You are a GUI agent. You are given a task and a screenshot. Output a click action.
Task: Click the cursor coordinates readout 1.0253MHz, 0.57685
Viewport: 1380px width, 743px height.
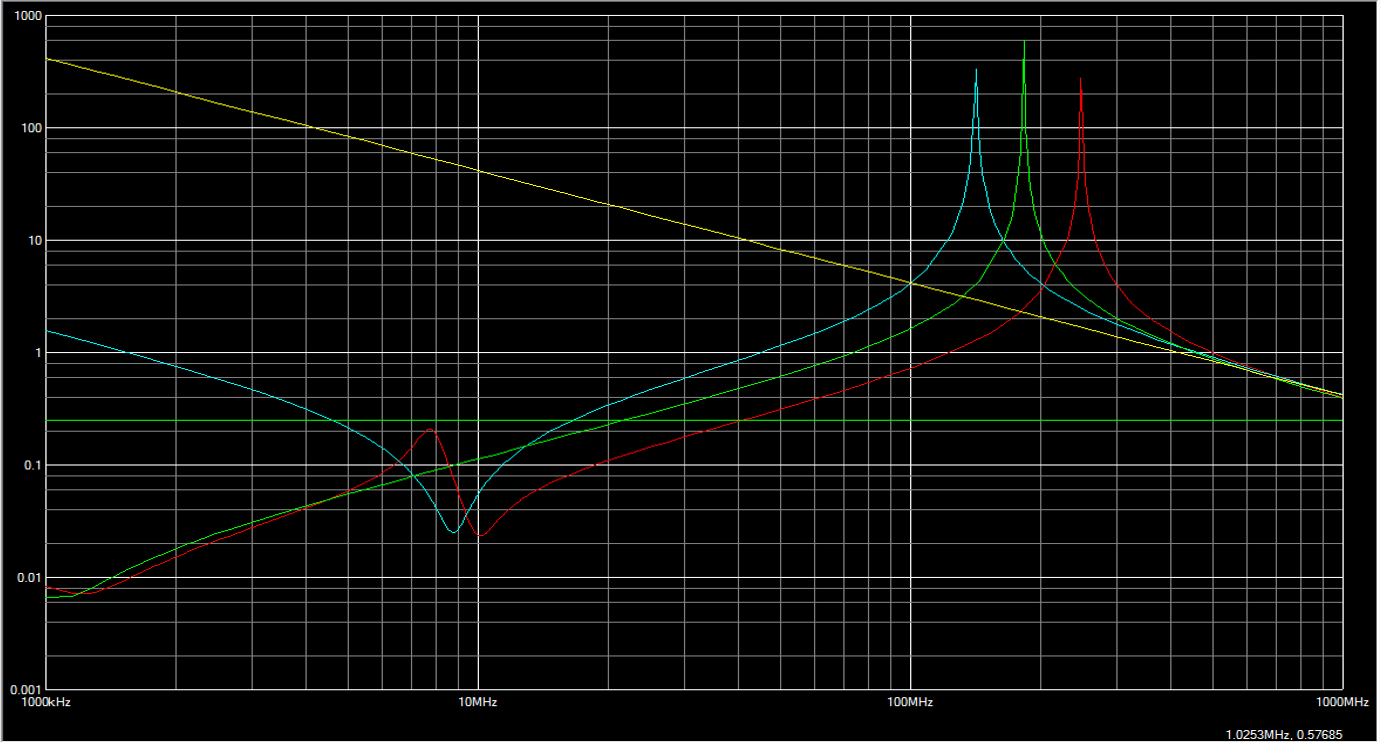point(1284,735)
